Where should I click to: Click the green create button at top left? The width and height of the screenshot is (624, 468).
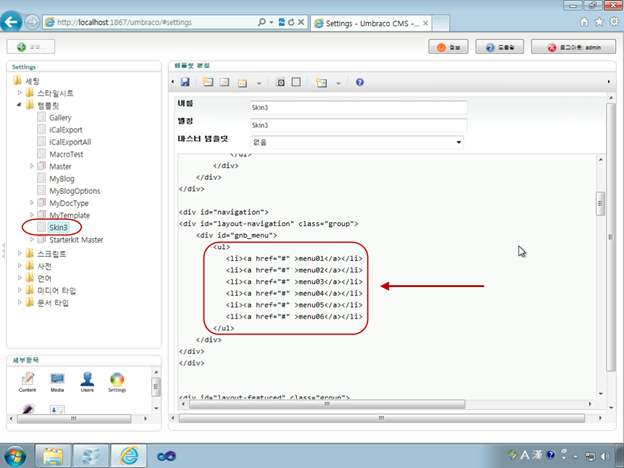pyautogui.click(x=31, y=47)
